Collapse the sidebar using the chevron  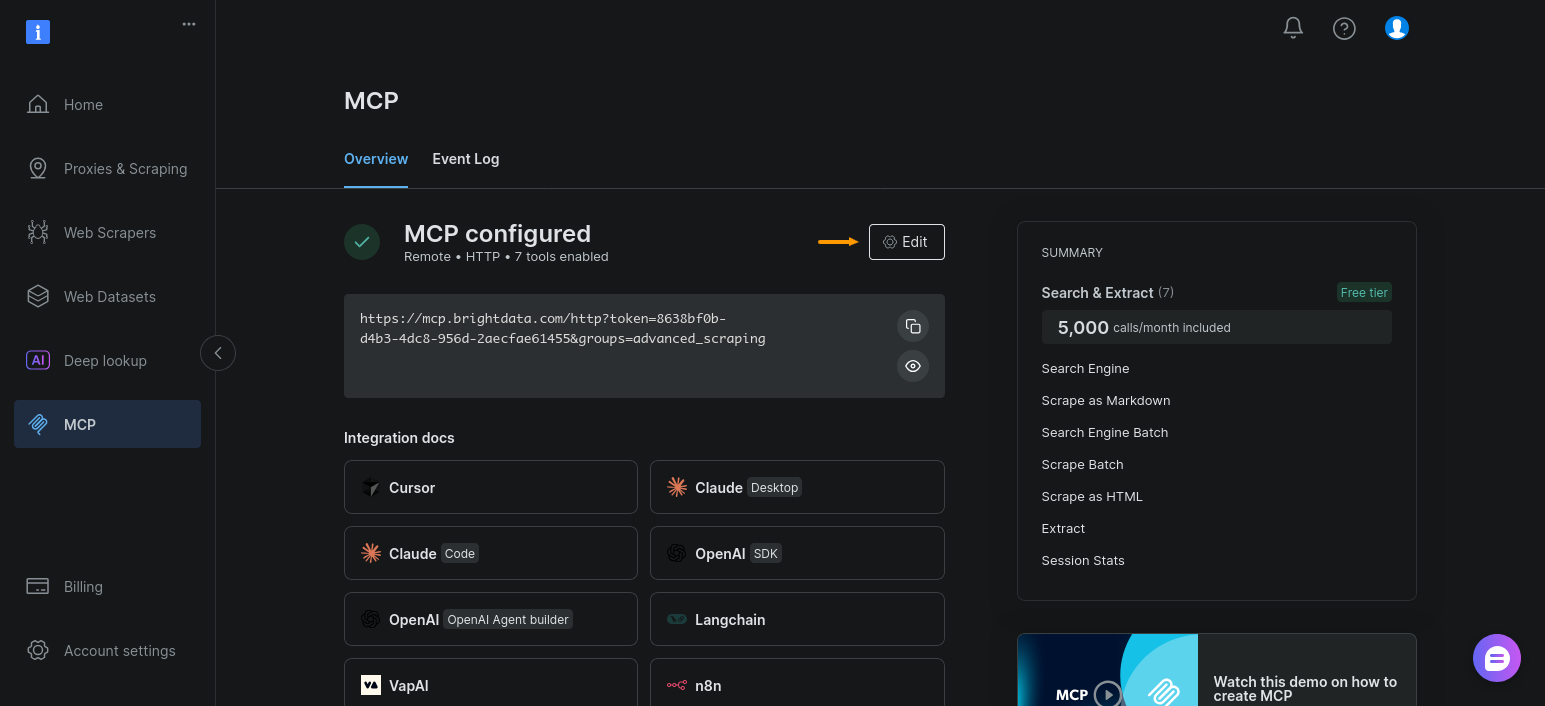pos(217,353)
